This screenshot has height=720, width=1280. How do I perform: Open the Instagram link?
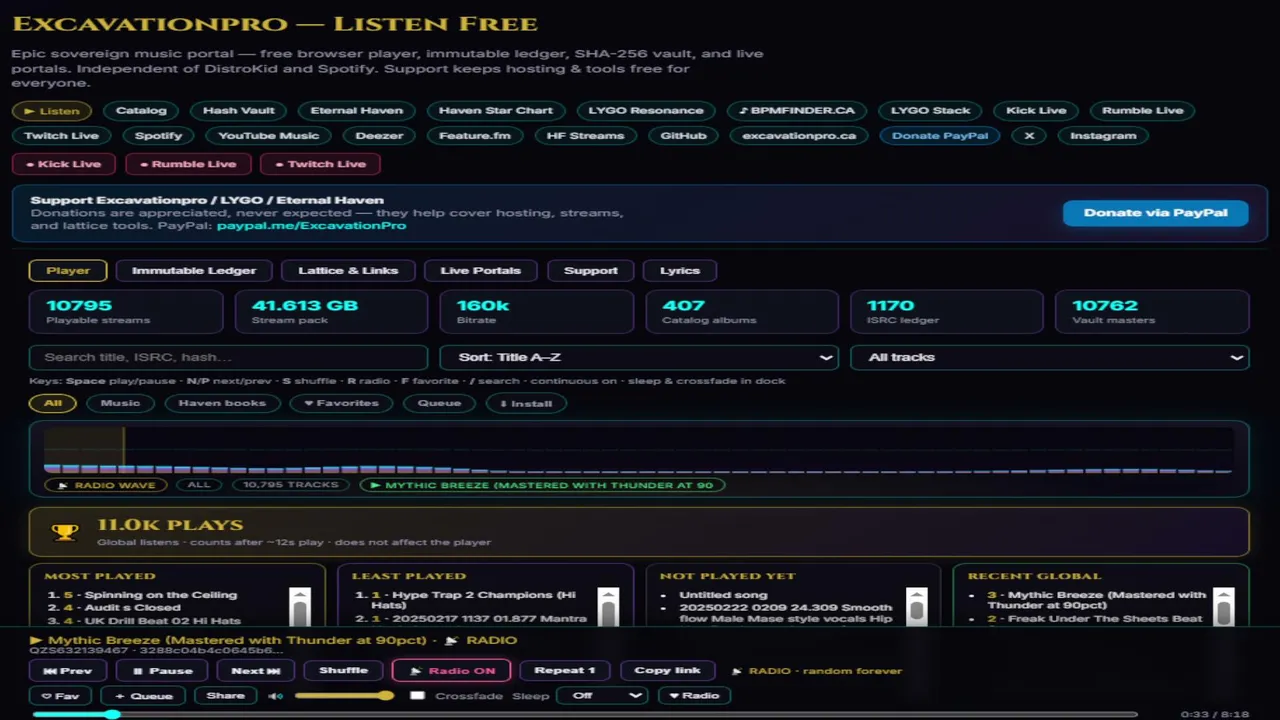pos(1103,136)
